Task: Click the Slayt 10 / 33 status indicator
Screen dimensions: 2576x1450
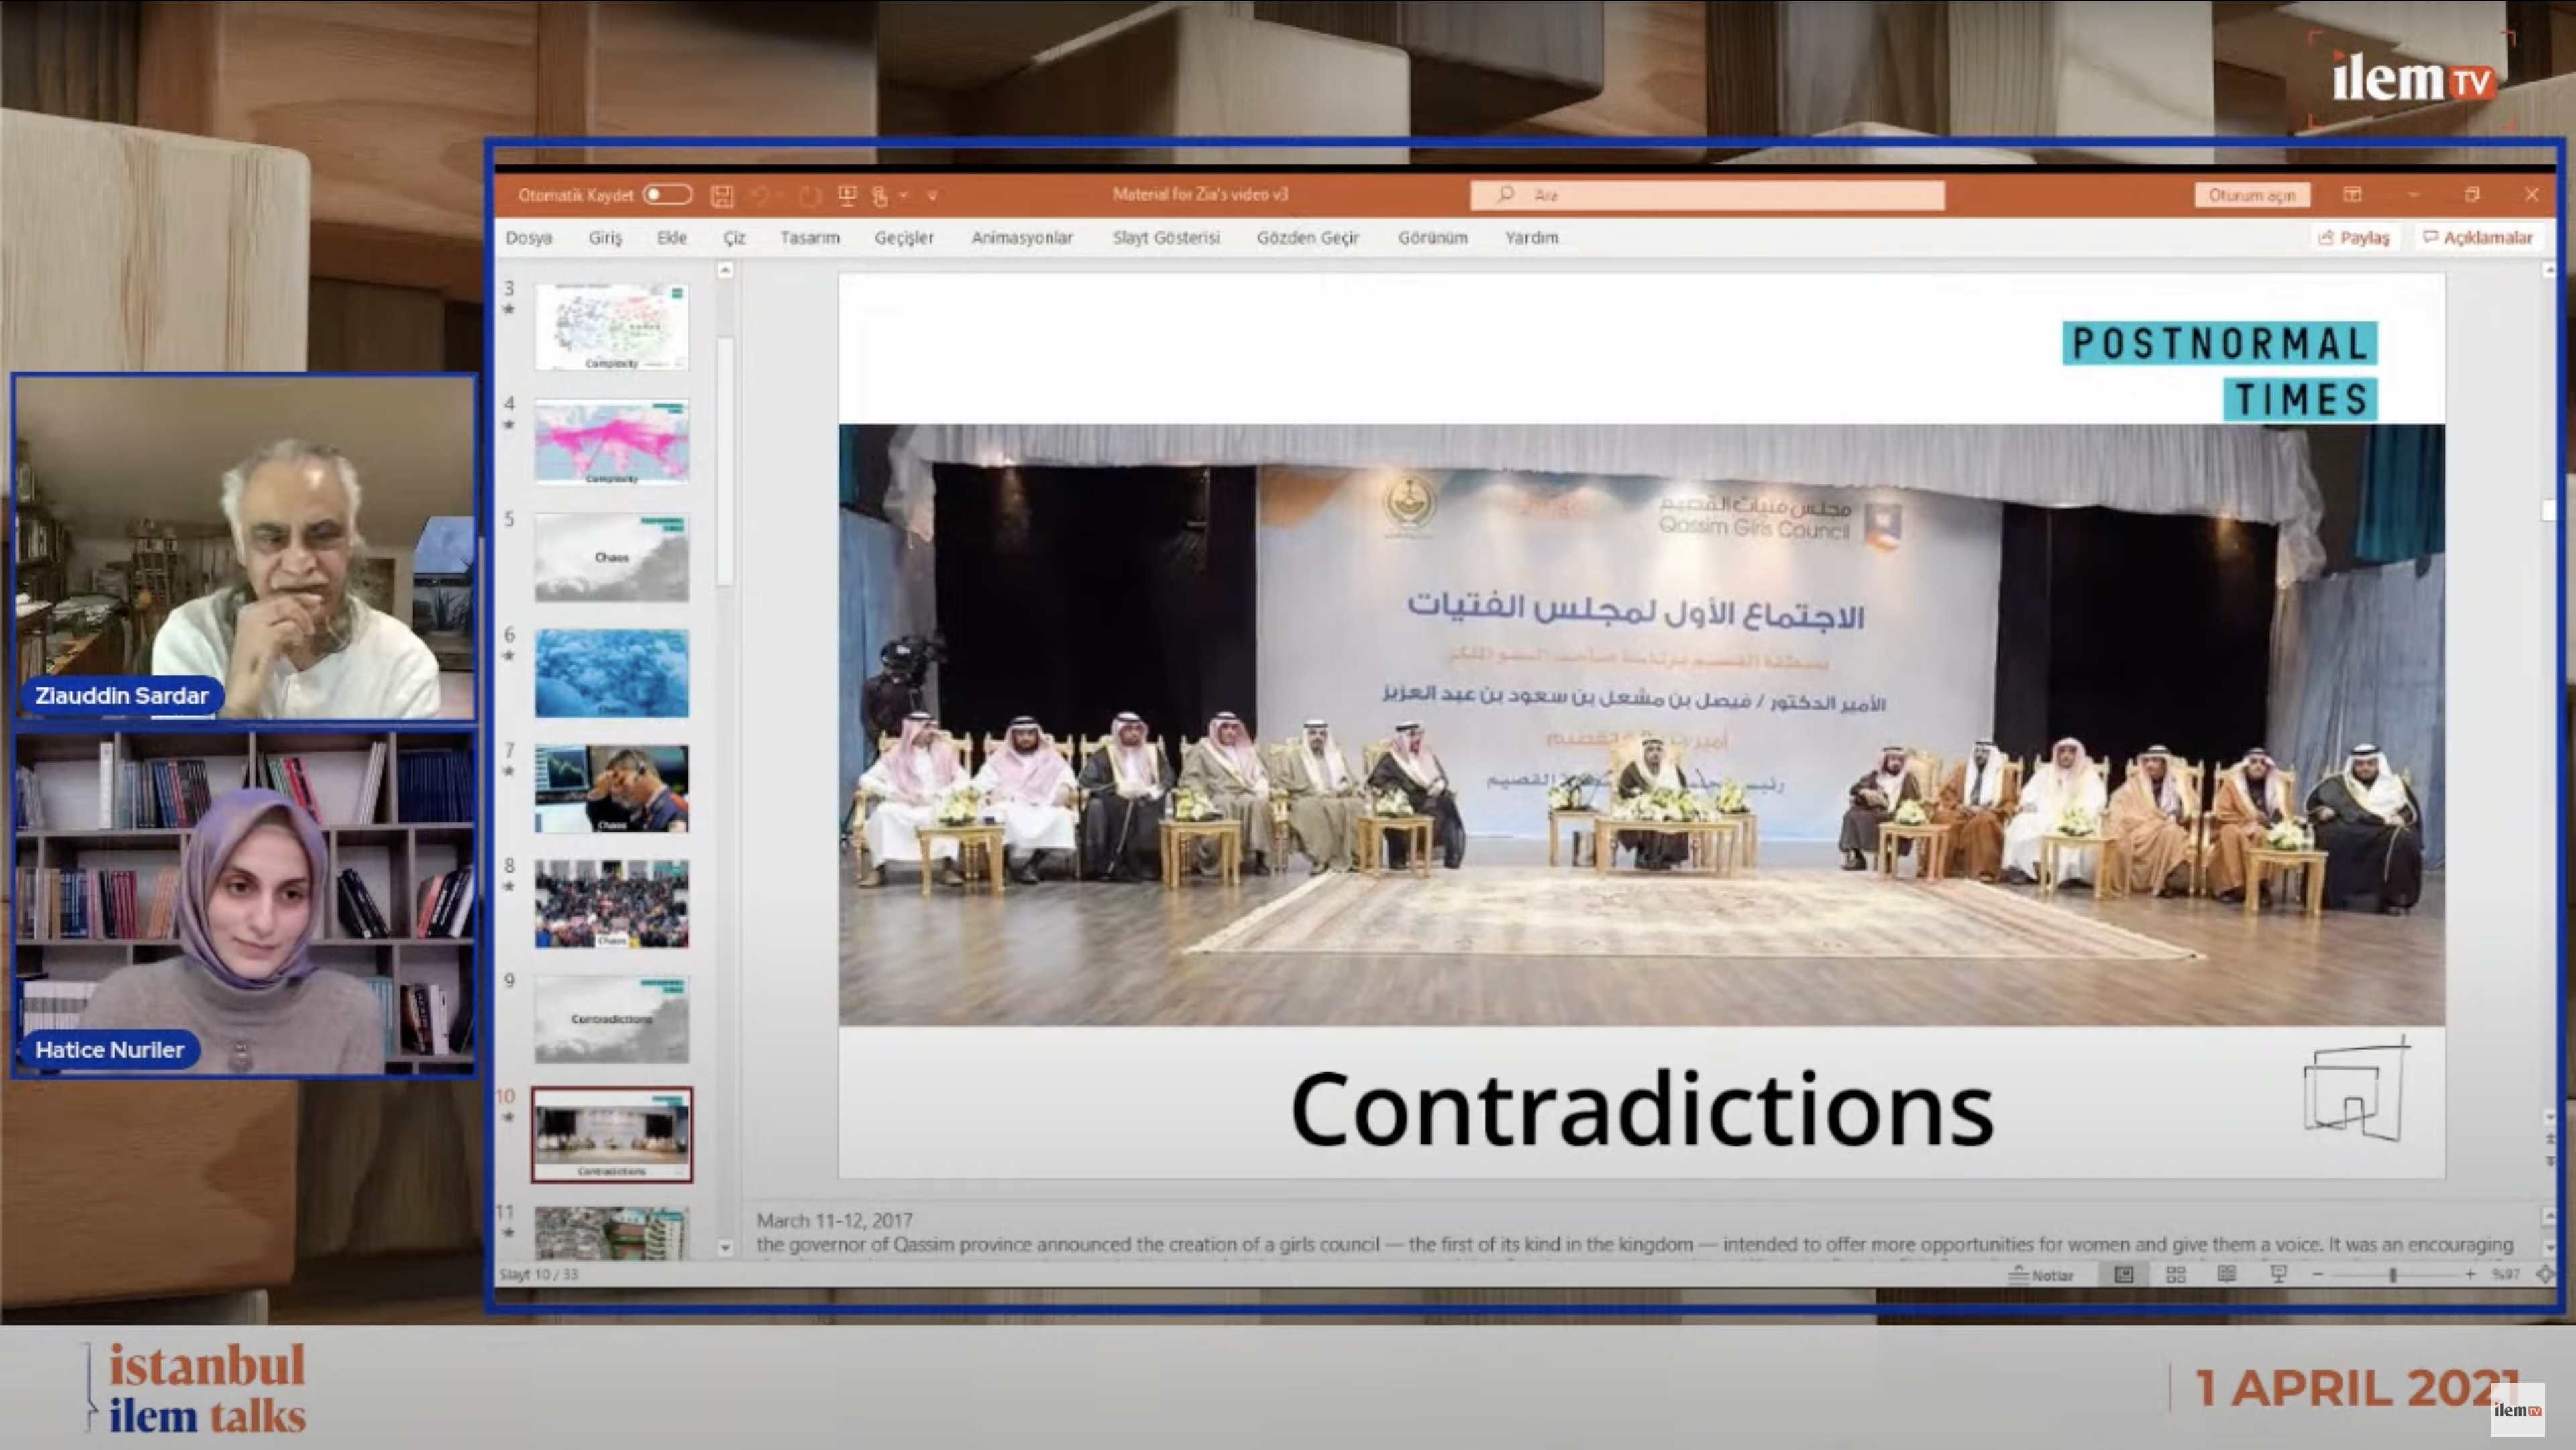Action: pyautogui.click(x=538, y=1275)
